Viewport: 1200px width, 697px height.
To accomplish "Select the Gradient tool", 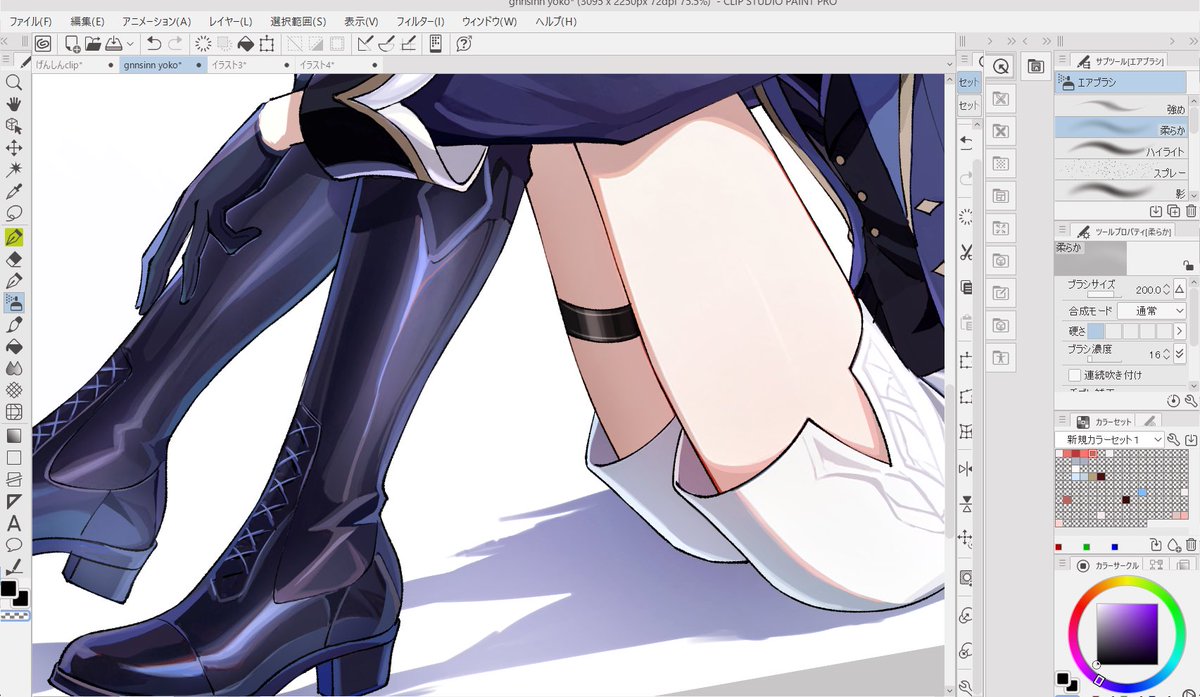I will pos(14,435).
